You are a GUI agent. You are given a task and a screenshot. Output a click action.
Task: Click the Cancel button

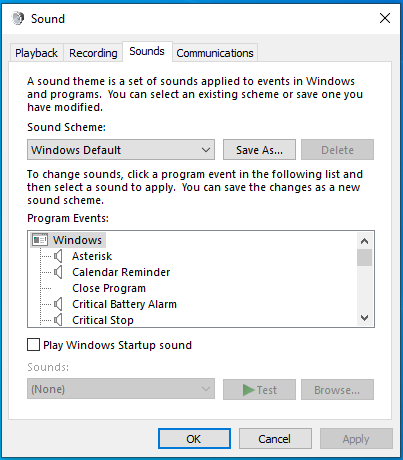coord(275,439)
